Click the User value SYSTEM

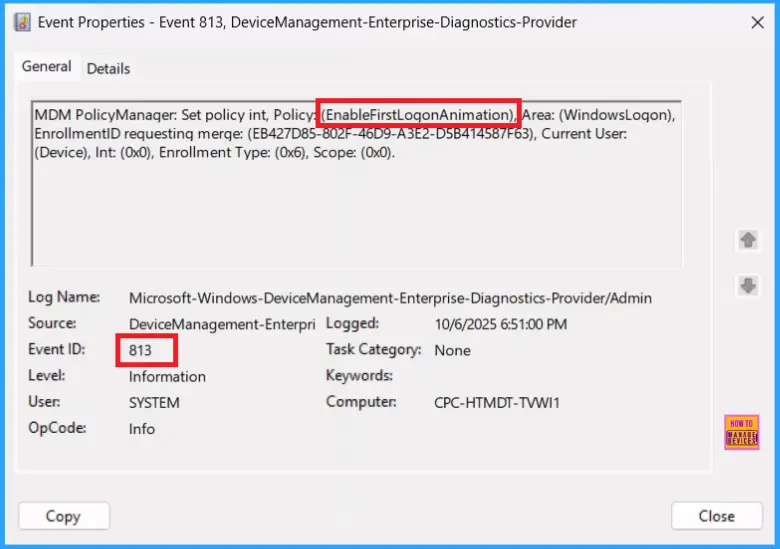click(154, 403)
